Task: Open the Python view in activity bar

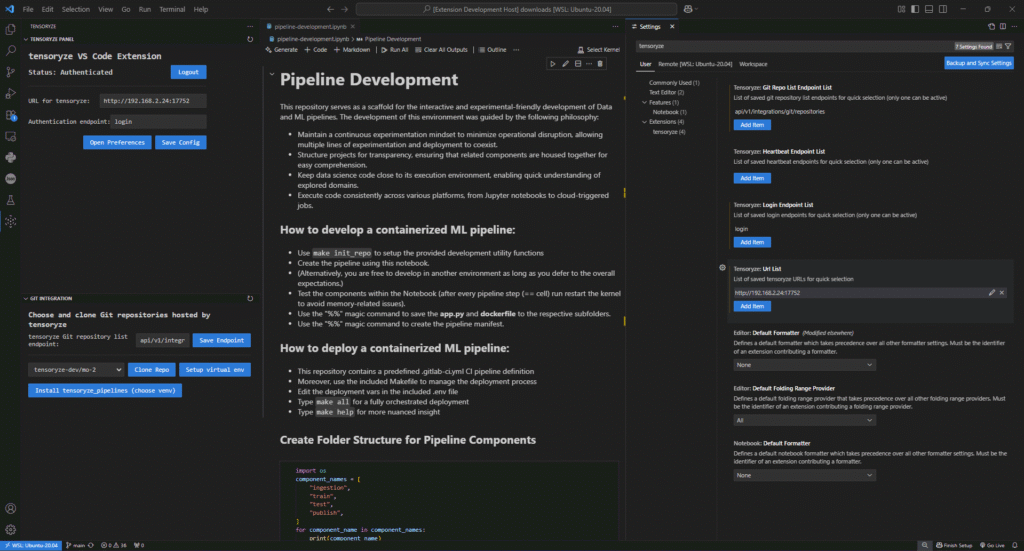Action: pos(10,157)
